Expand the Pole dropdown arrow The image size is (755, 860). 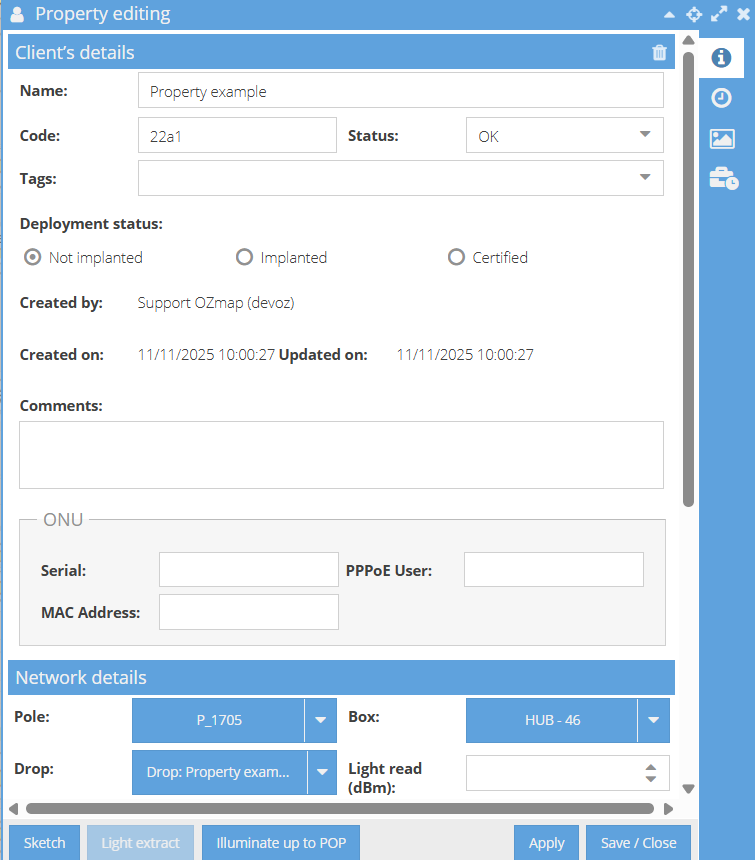tap(321, 720)
